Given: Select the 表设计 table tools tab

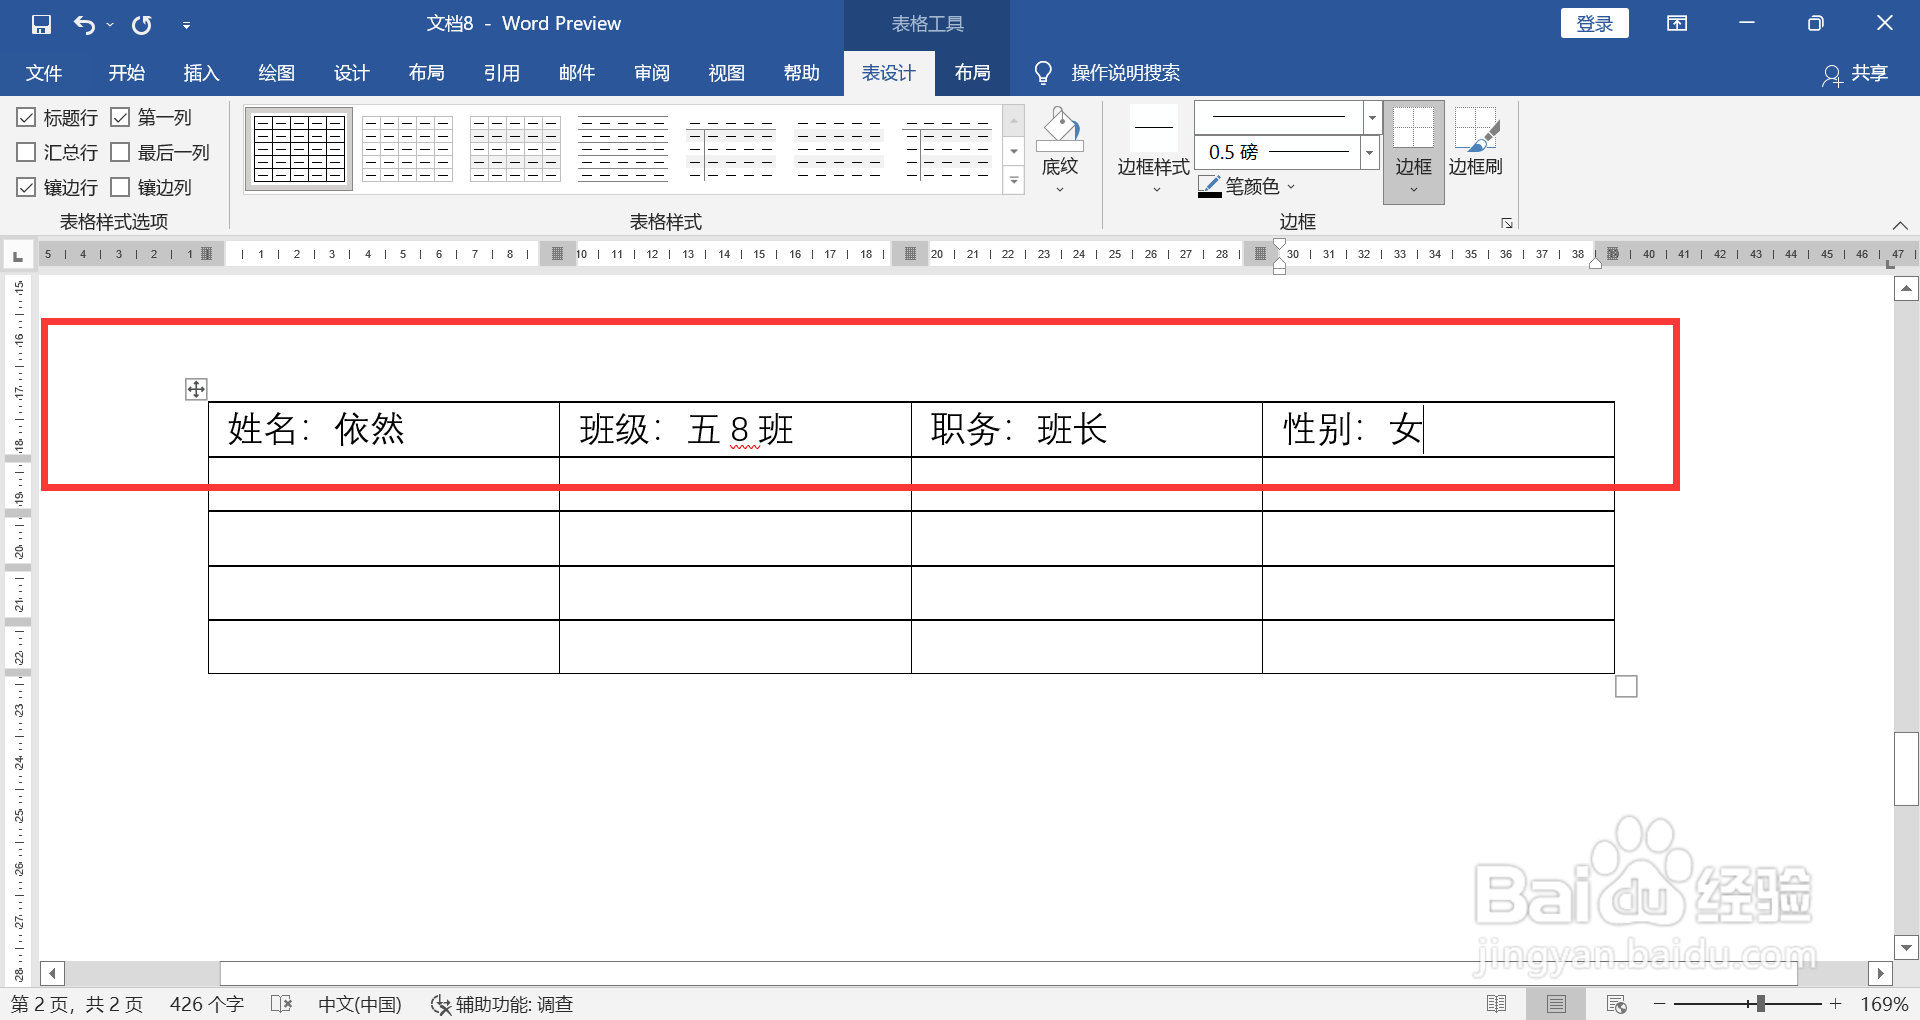Looking at the screenshot, I should coord(889,73).
